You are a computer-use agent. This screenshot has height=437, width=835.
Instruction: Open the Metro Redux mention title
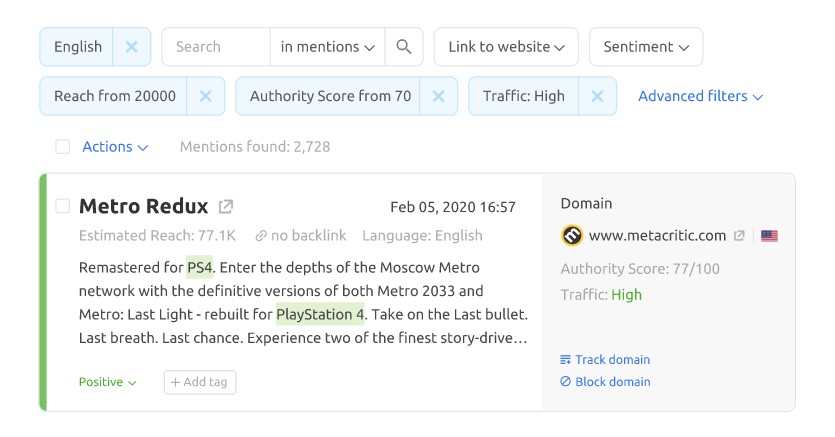(143, 206)
